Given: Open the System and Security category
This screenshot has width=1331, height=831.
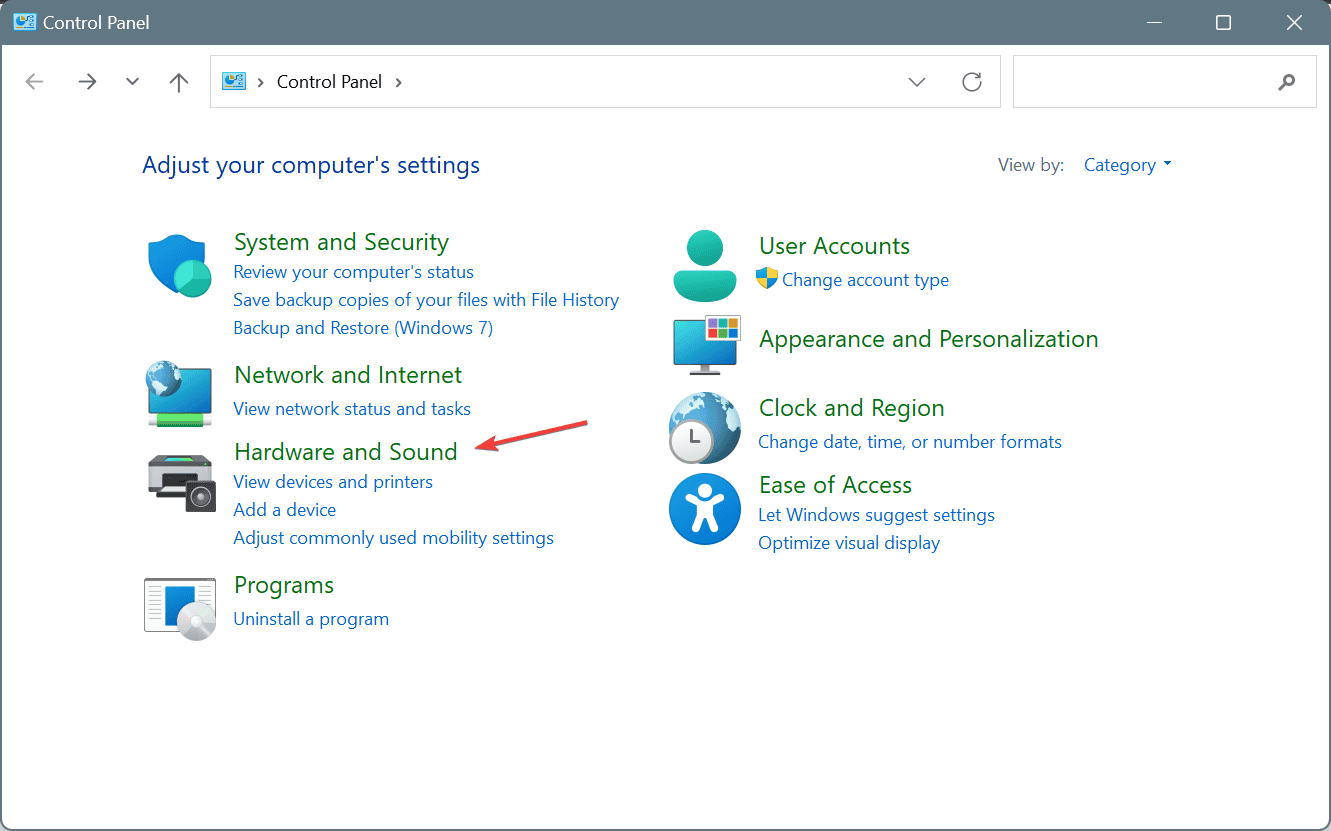Looking at the screenshot, I should pos(341,242).
